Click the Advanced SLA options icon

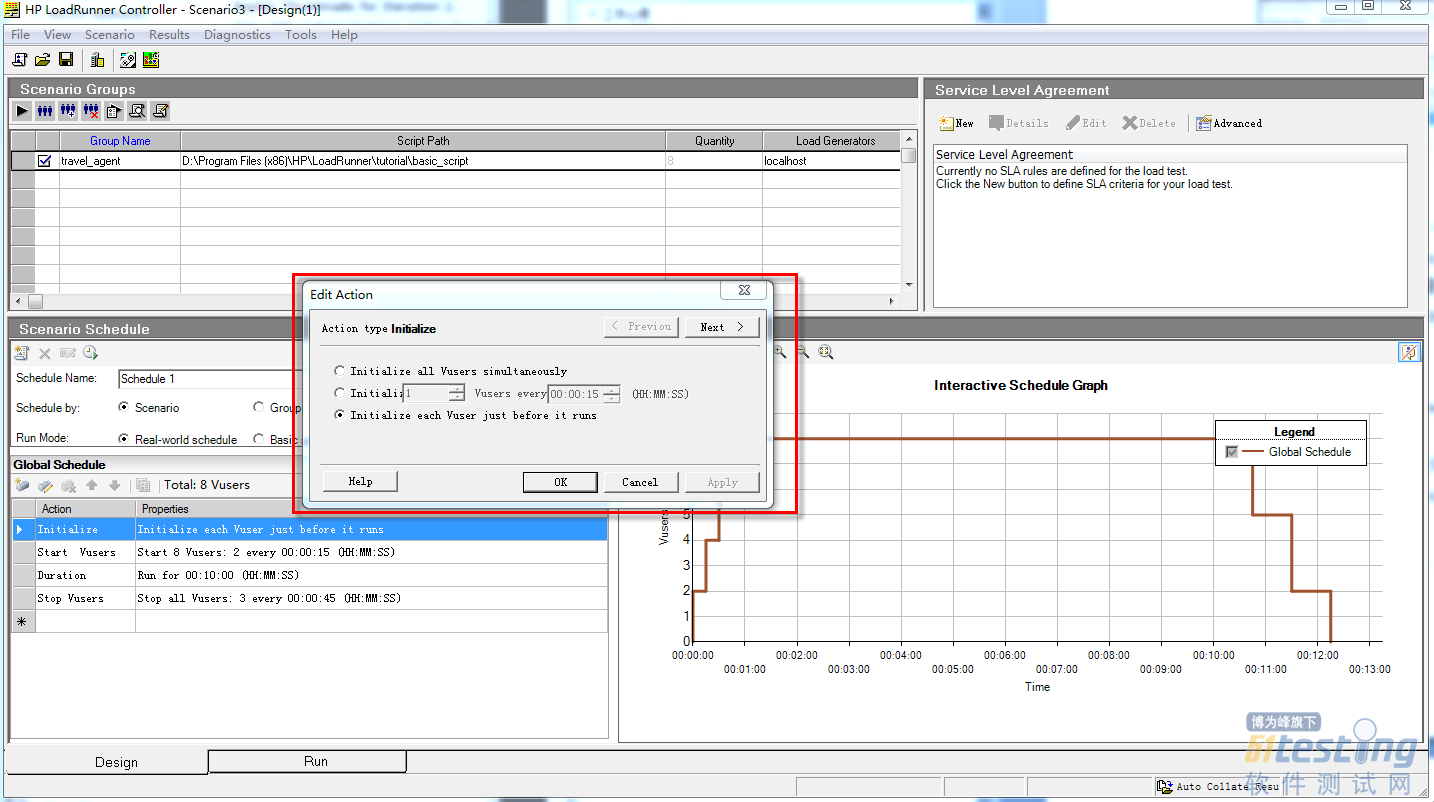click(1229, 123)
